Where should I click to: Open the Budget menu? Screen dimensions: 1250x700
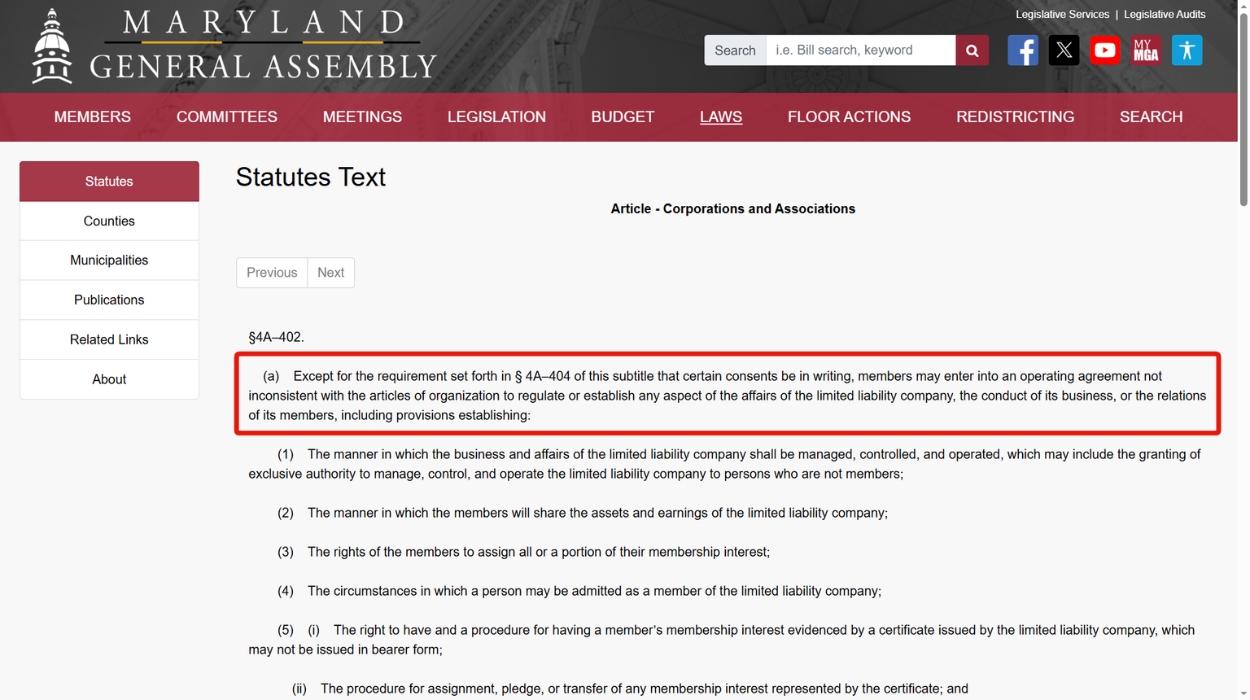[622, 117]
